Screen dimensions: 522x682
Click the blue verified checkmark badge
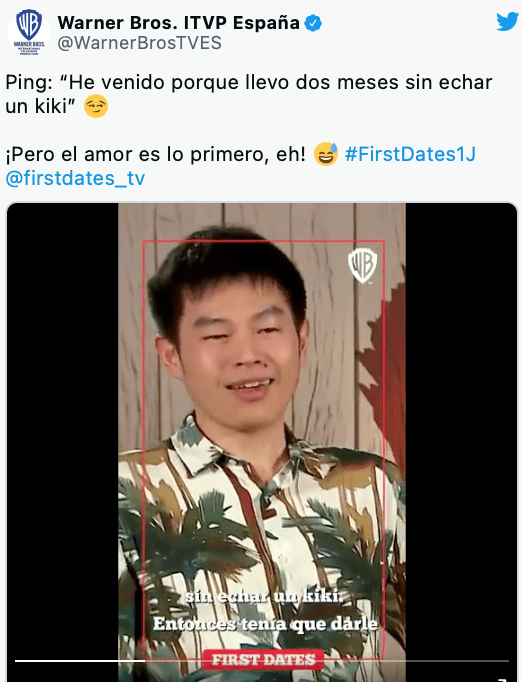313,23
